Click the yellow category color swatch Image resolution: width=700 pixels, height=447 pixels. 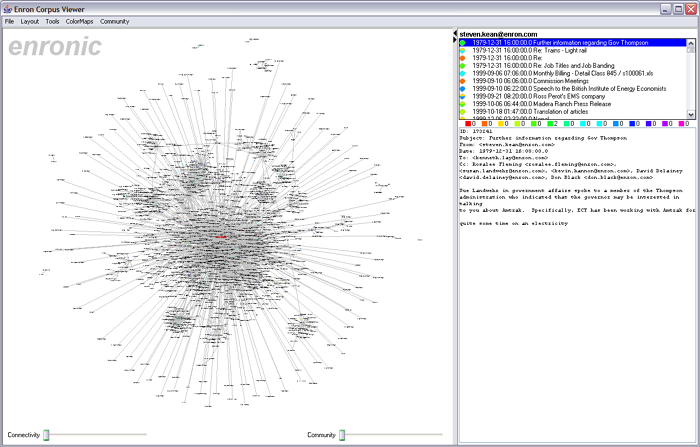click(501, 124)
